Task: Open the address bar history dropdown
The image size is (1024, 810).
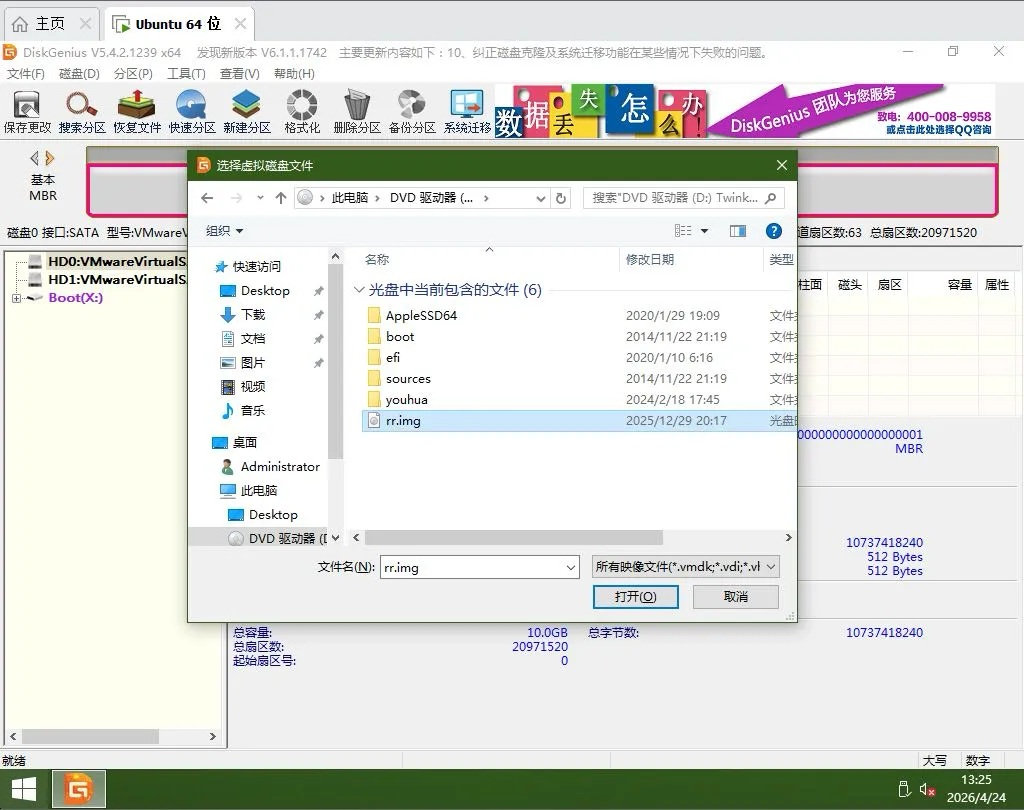Action: [x=541, y=199]
